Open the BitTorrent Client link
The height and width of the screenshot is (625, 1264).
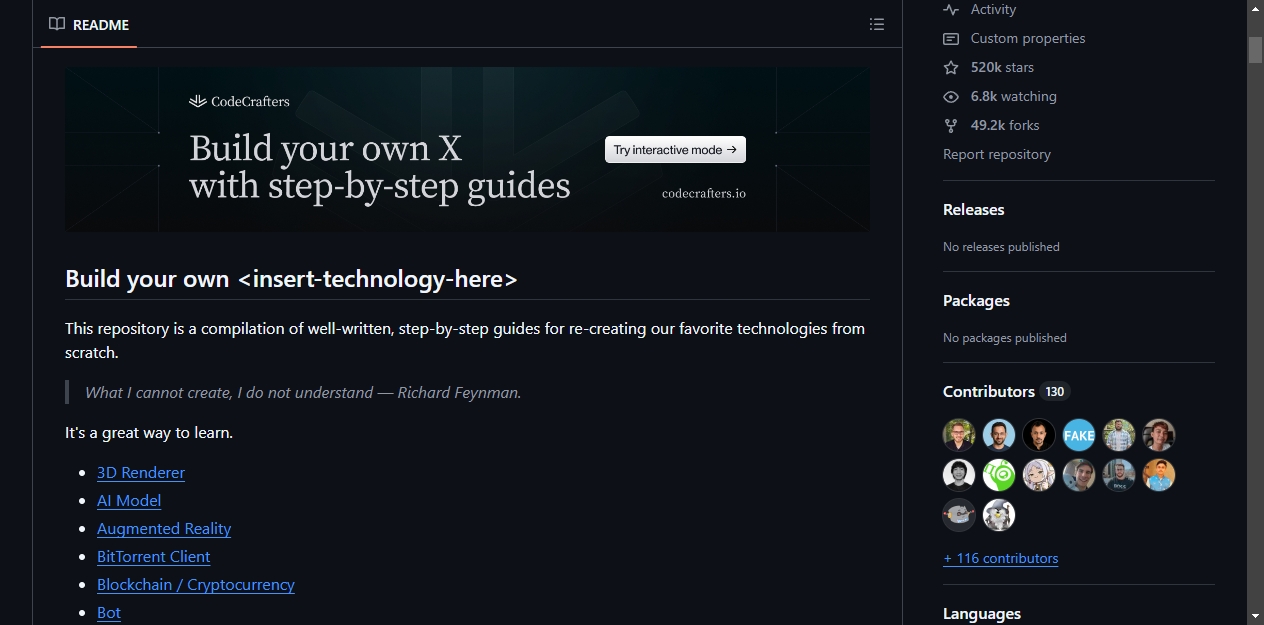[154, 556]
